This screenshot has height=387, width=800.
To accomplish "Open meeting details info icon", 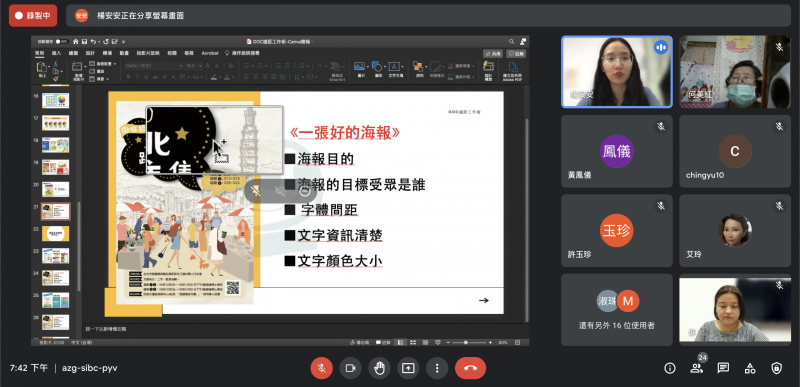I will (670, 368).
